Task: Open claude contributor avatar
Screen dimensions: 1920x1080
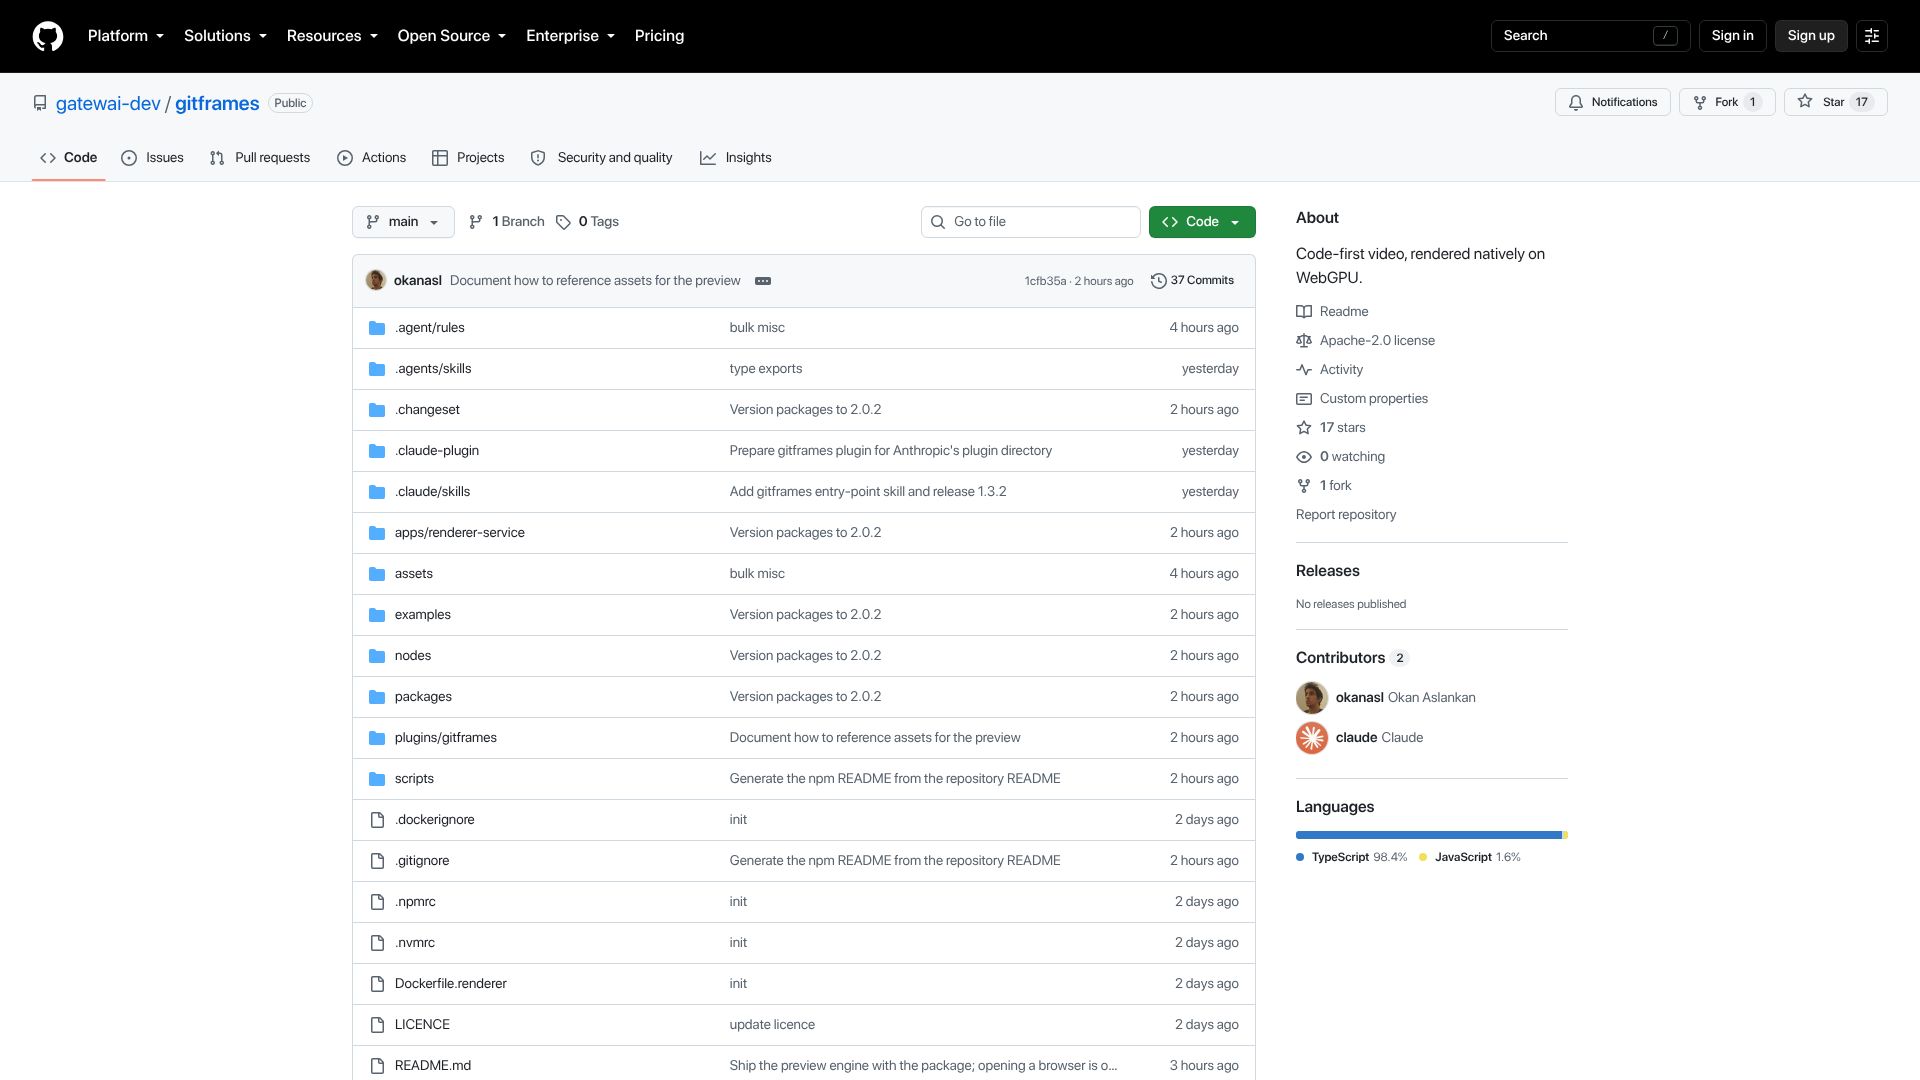Action: click(x=1312, y=738)
